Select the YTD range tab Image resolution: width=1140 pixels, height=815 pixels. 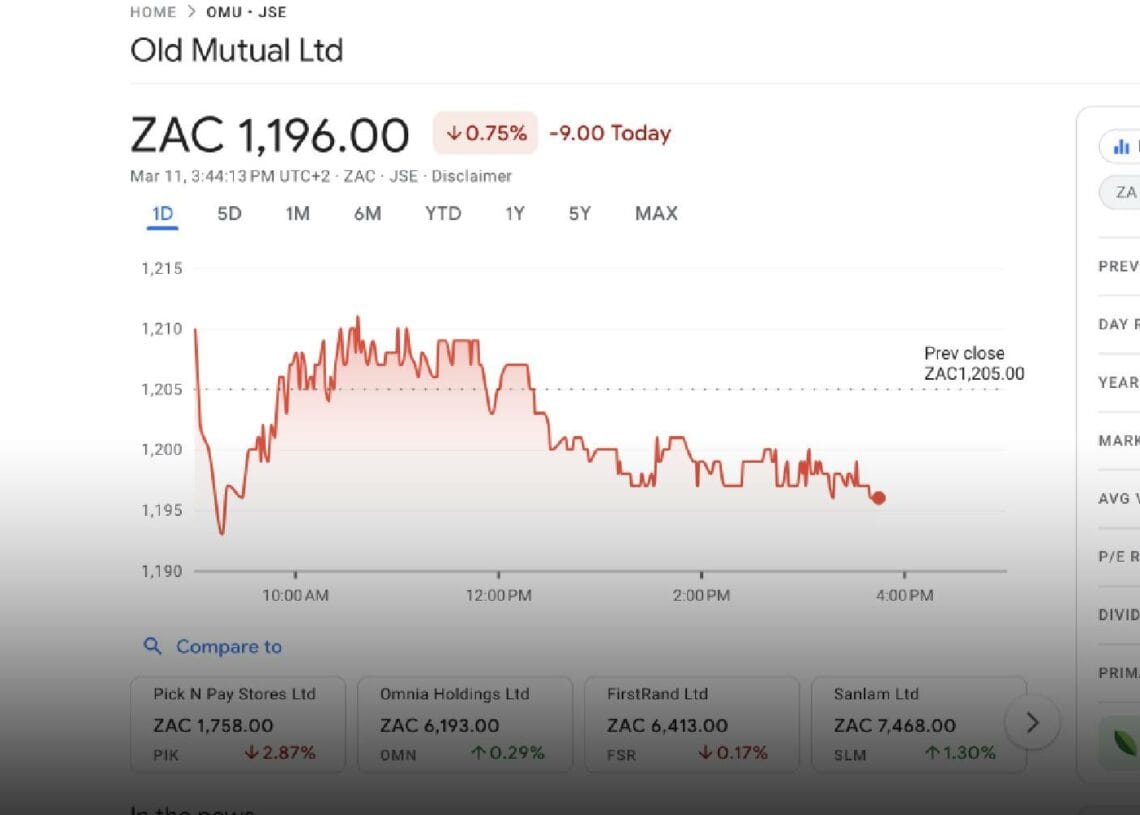(x=442, y=213)
